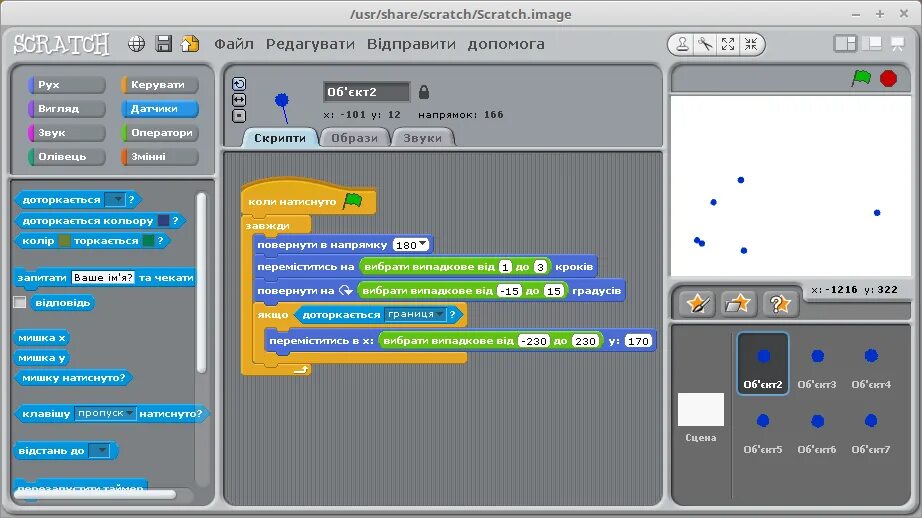Click the blocks palette vertical scrollbar
The image size is (922, 518).
pyautogui.click(x=201, y=283)
